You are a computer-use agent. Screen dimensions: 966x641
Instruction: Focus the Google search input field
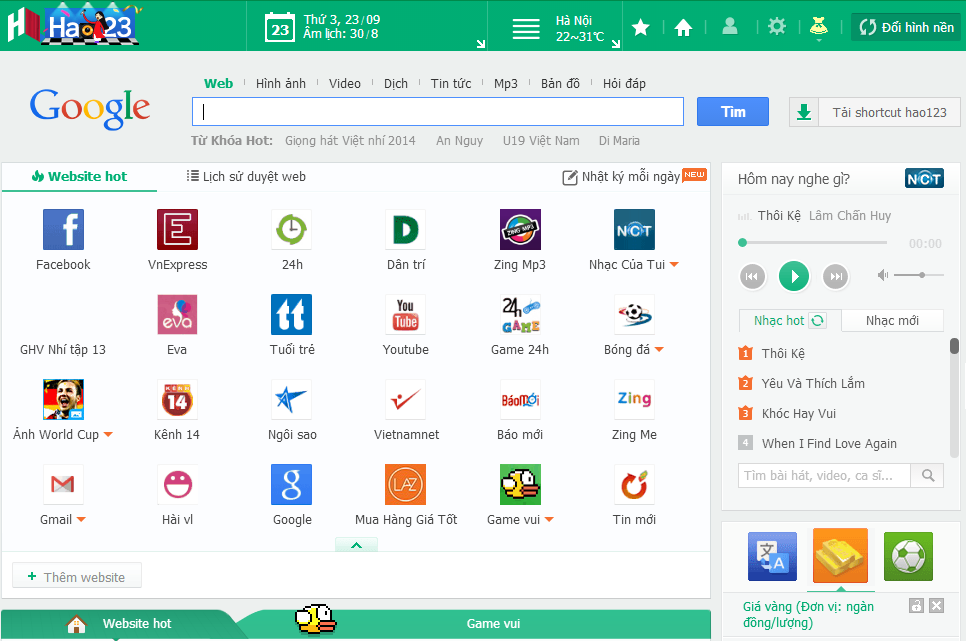click(437, 112)
